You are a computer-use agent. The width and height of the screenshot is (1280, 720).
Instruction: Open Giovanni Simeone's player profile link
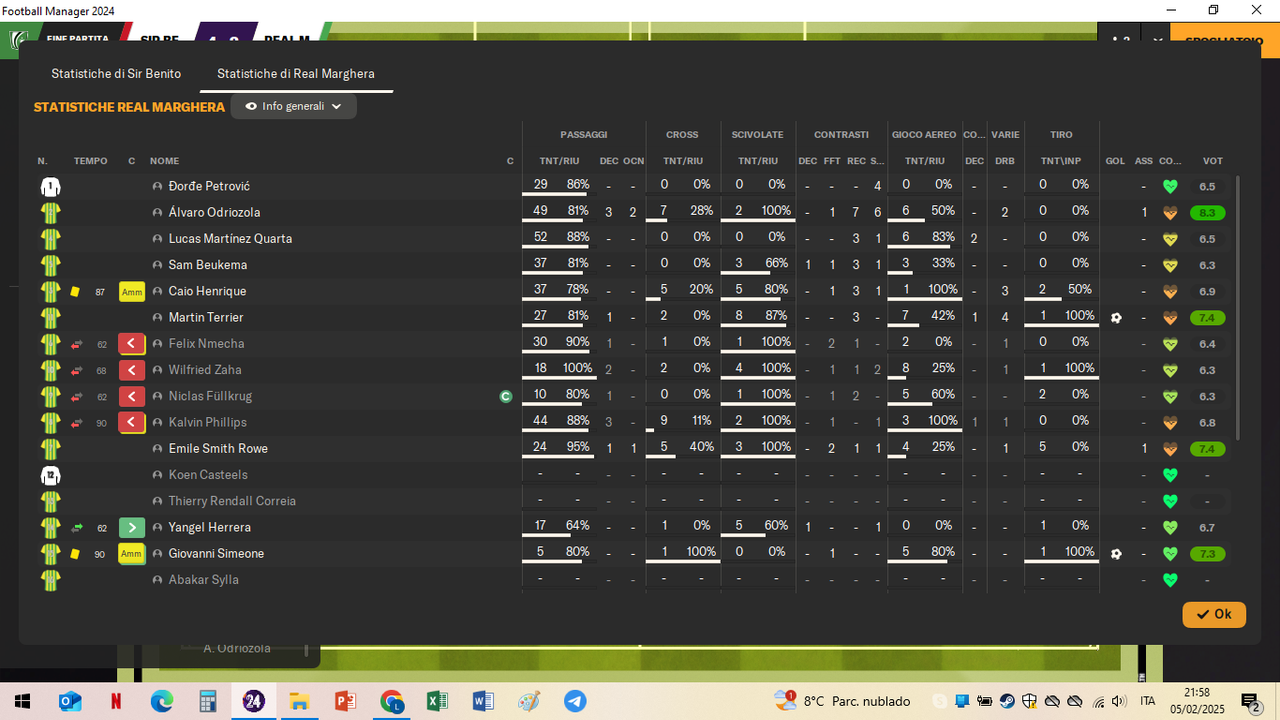[216, 554]
